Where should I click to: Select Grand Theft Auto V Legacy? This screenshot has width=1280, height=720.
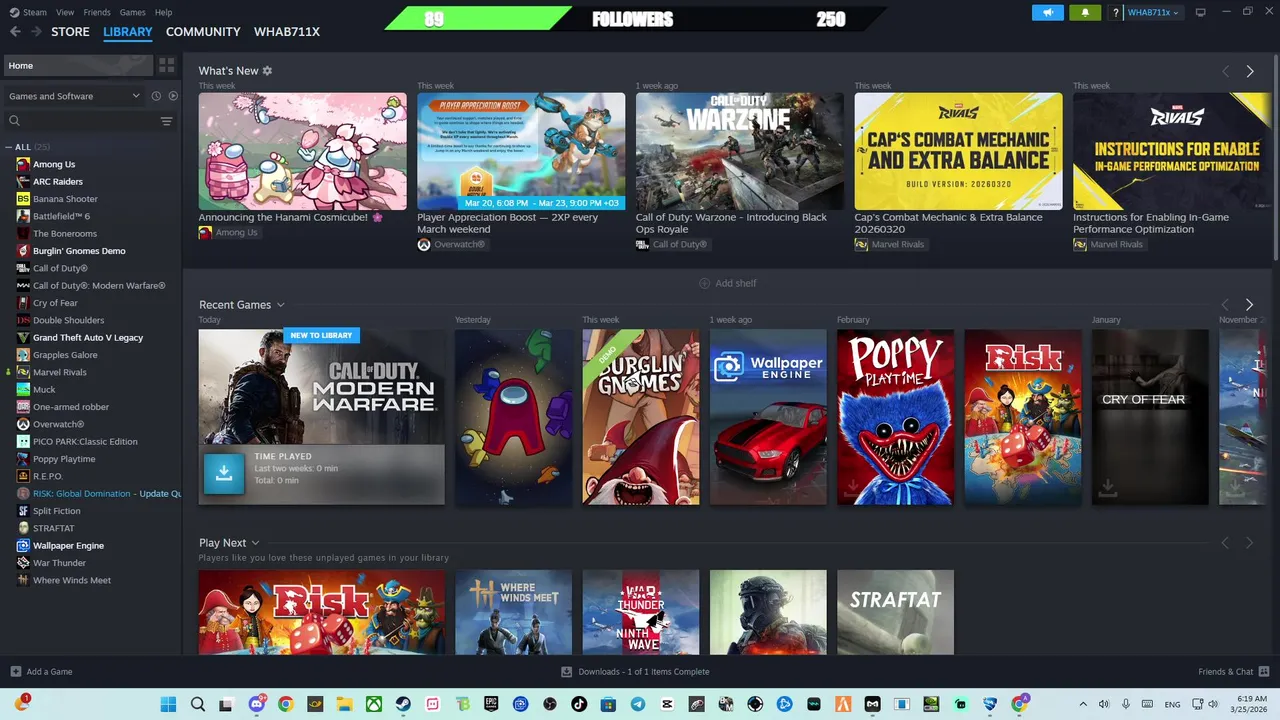point(88,337)
